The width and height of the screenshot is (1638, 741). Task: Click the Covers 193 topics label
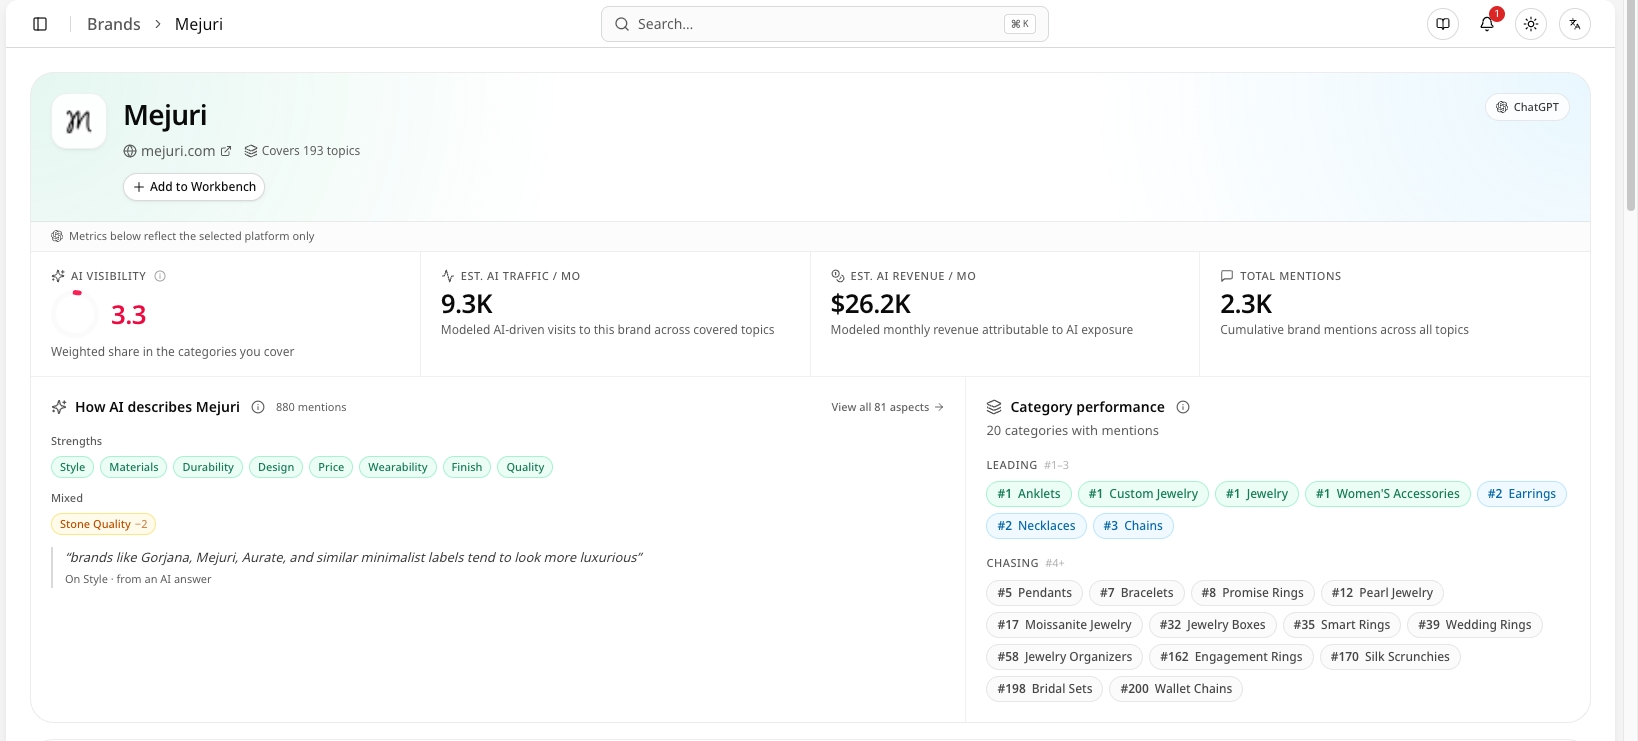[302, 151]
